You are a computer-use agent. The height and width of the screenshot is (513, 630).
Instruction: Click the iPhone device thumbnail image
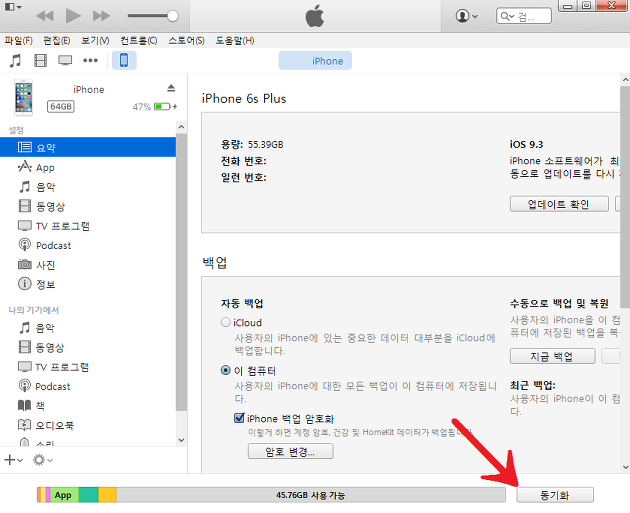pyautogui.click(x=24, y=97)
